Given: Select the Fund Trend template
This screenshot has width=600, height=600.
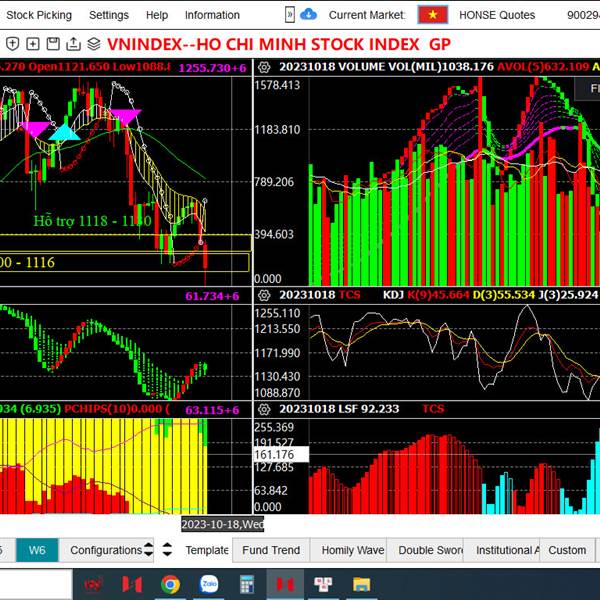Looking at the screenshot, I should 271,550.
